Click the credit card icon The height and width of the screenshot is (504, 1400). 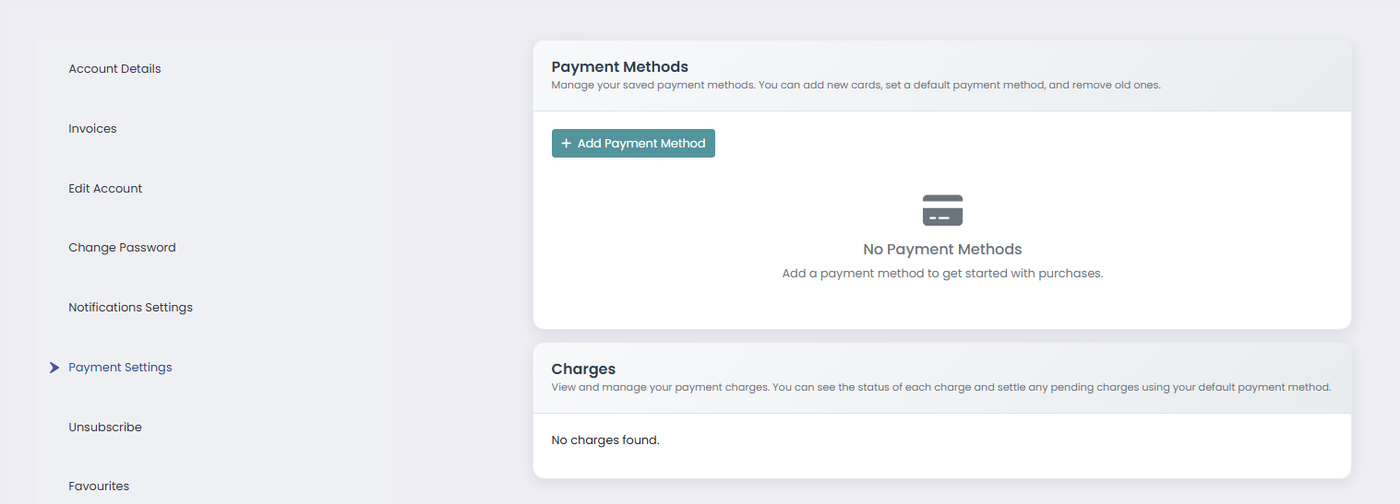942,211
